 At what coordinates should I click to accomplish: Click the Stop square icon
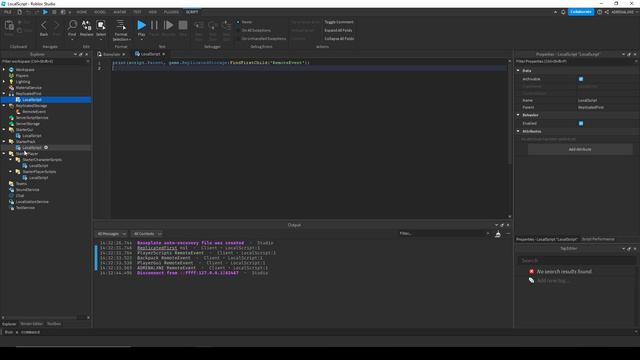183,25
